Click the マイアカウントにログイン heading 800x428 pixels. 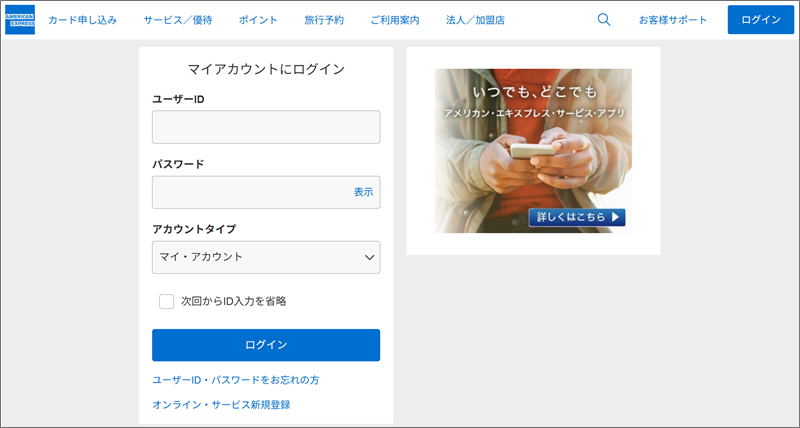266,69
